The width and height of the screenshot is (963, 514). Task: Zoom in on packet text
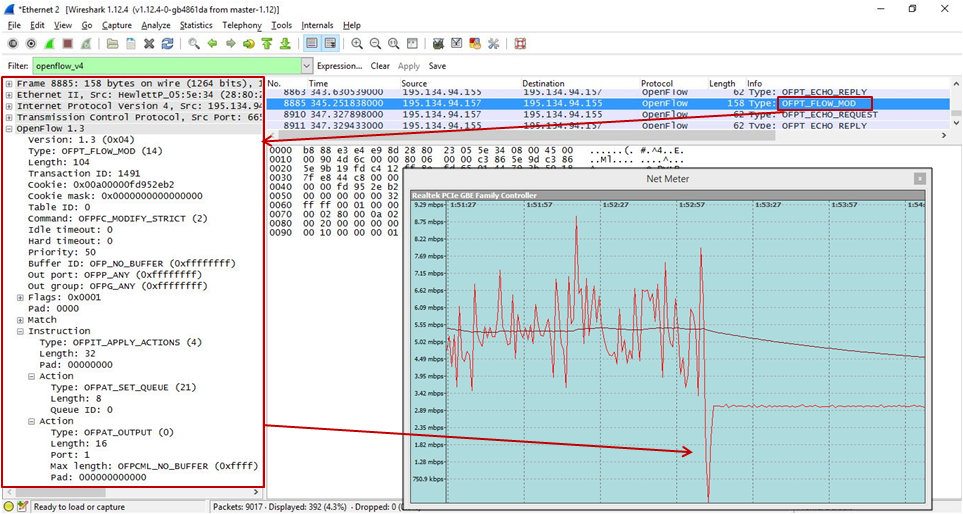tap(357, 44)
